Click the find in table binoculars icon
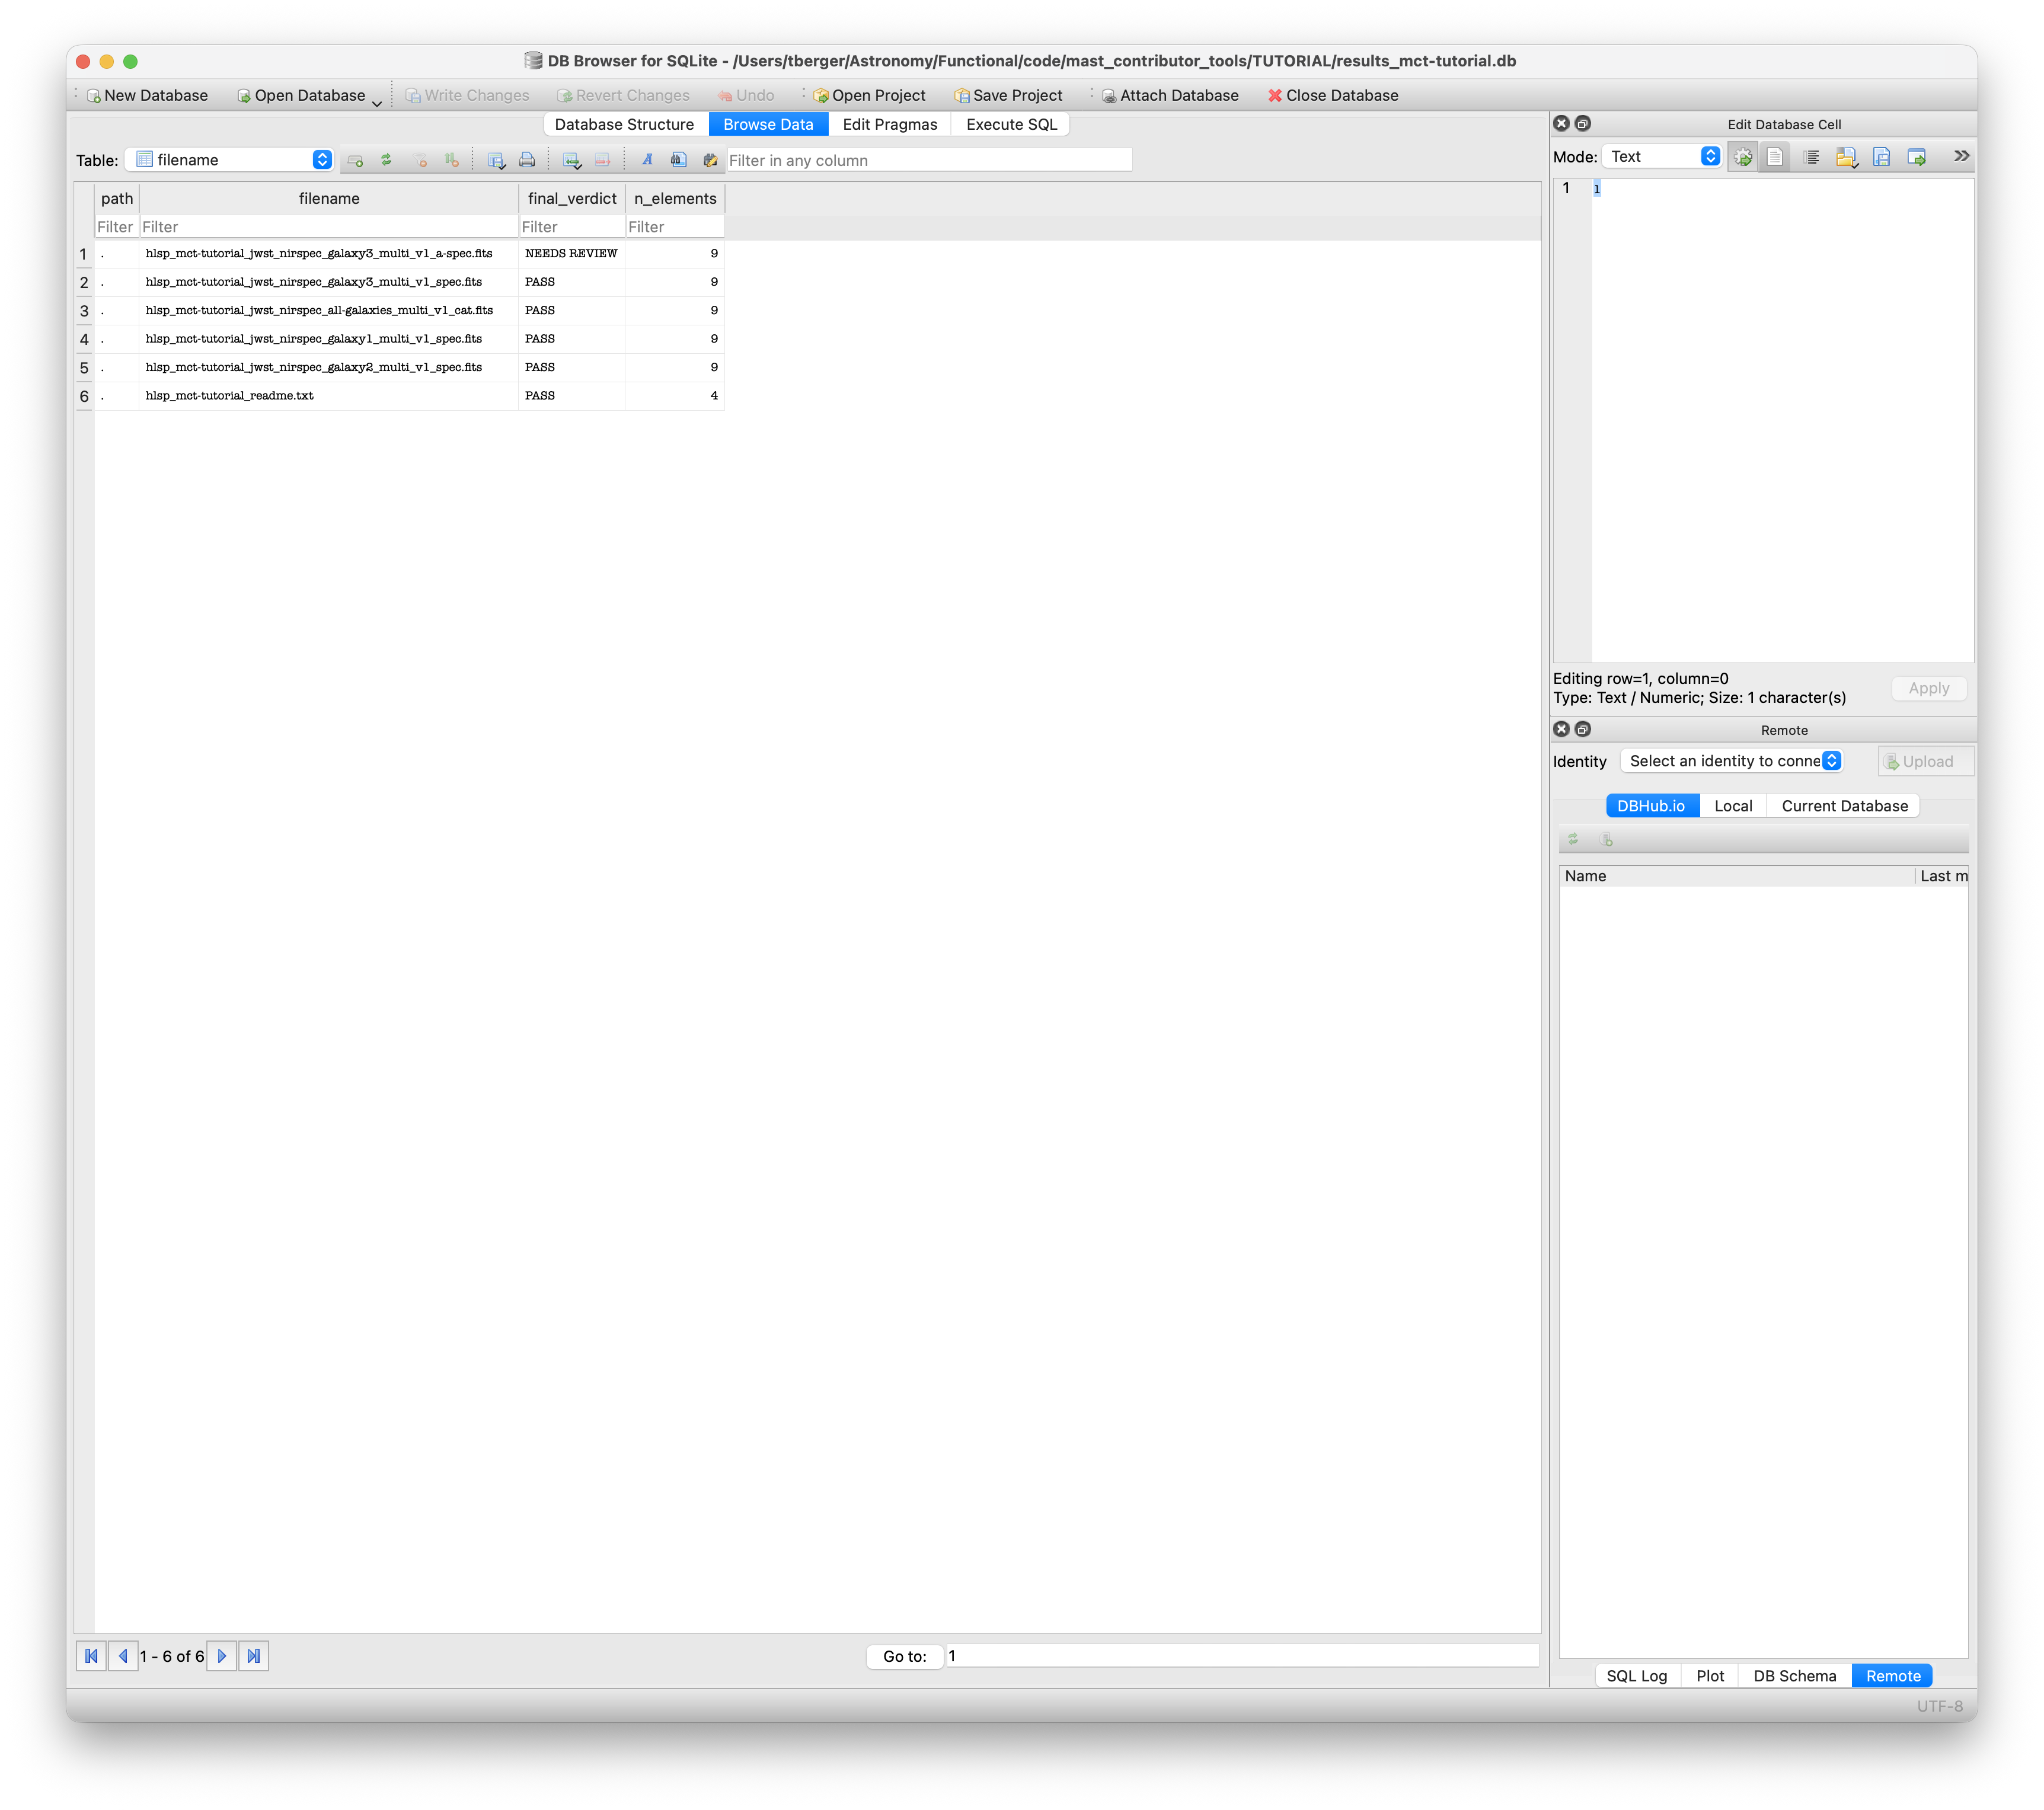 [679, 160]
